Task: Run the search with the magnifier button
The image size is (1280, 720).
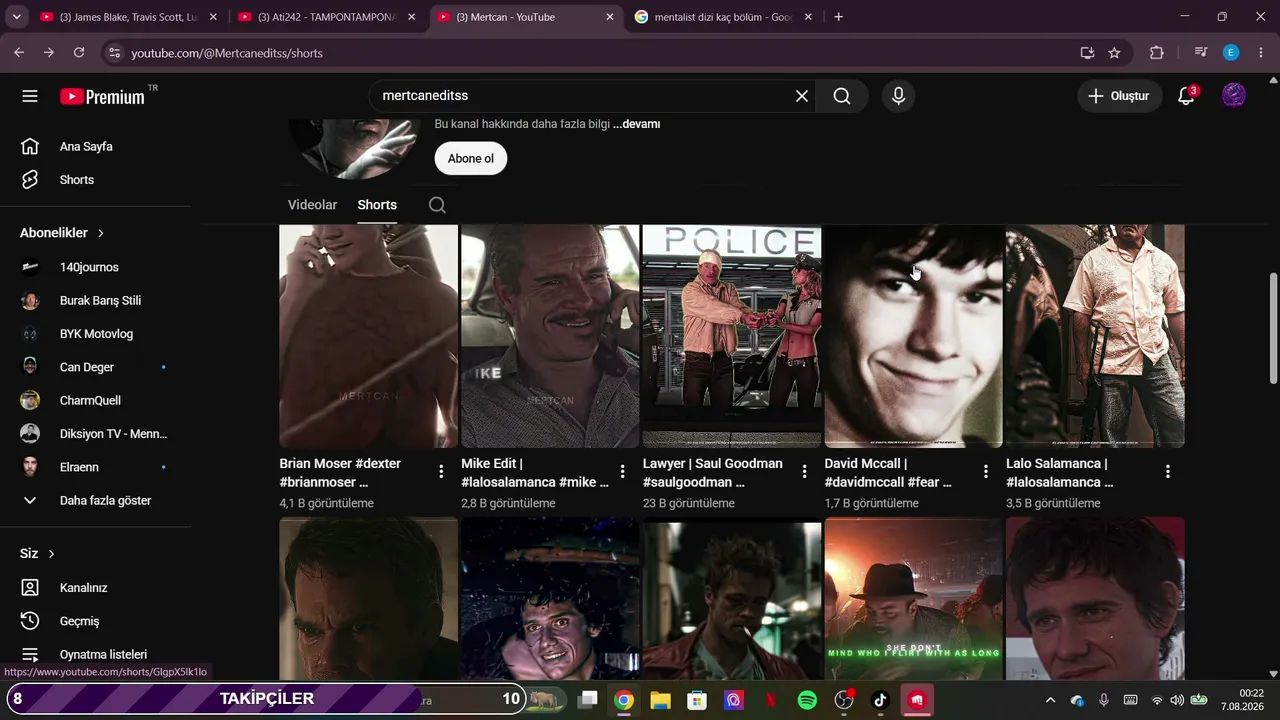Action: pyautogui.click(x=842, y=96)
